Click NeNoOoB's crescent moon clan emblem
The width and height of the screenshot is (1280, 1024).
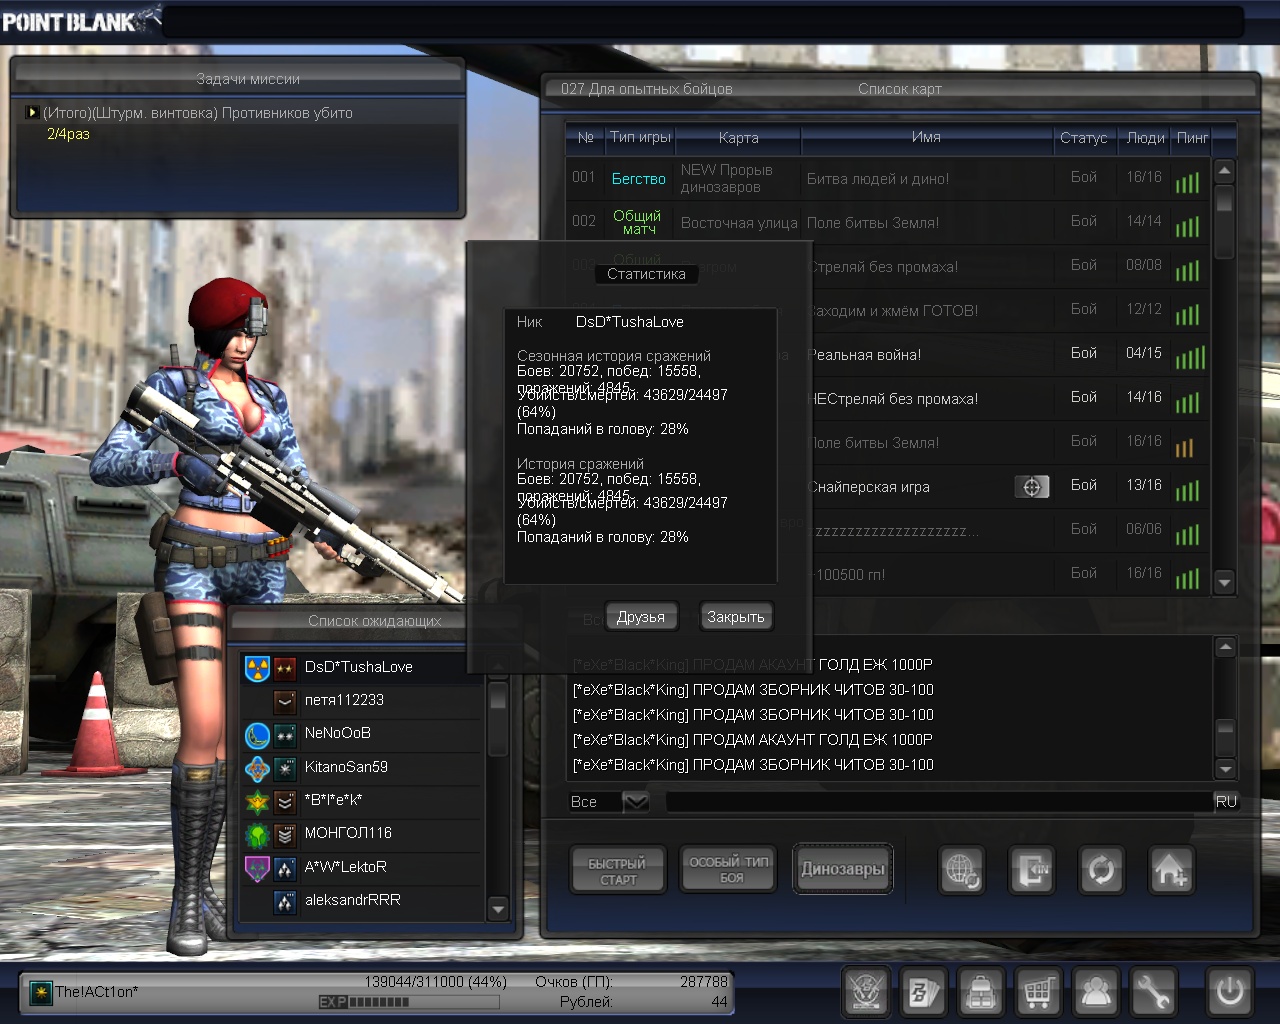tap(257, 735)
